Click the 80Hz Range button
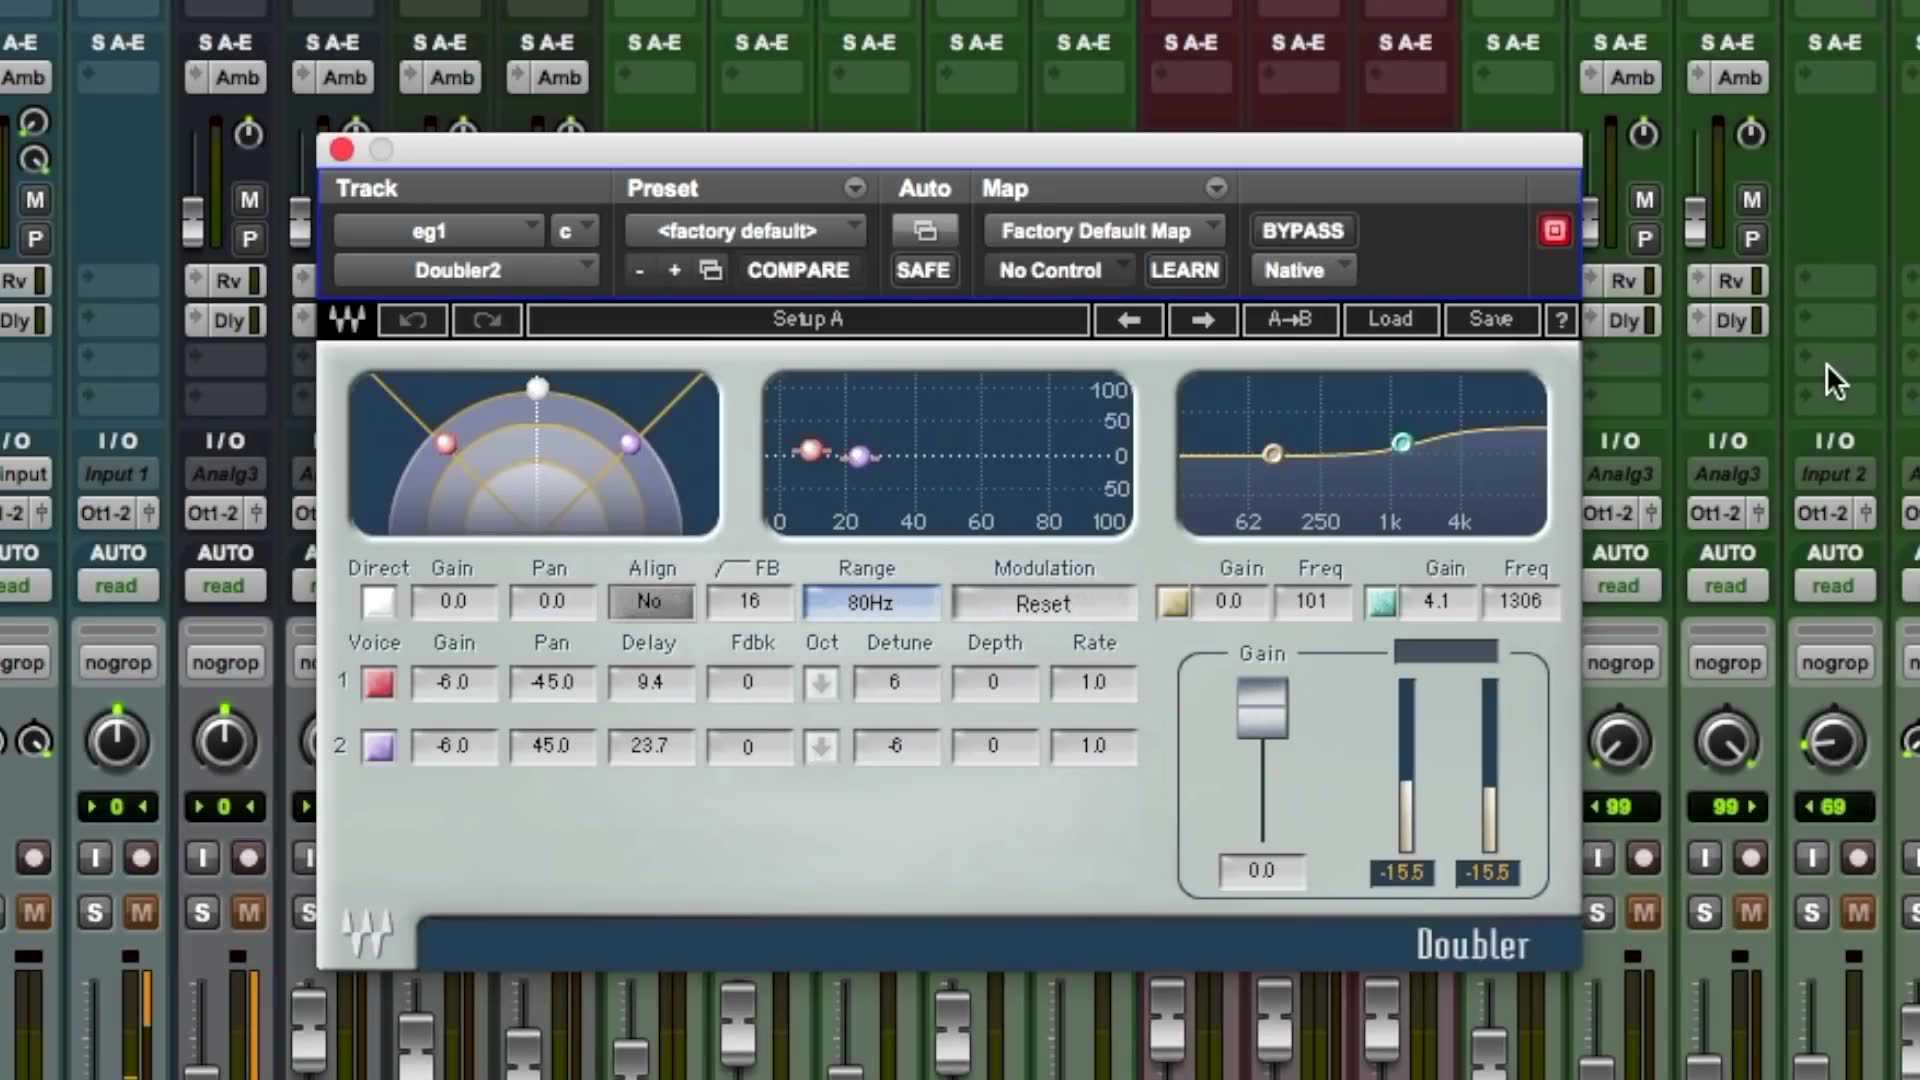Screen dimensions: 1920x1080 pyautogui.click(x=870, y=603)
